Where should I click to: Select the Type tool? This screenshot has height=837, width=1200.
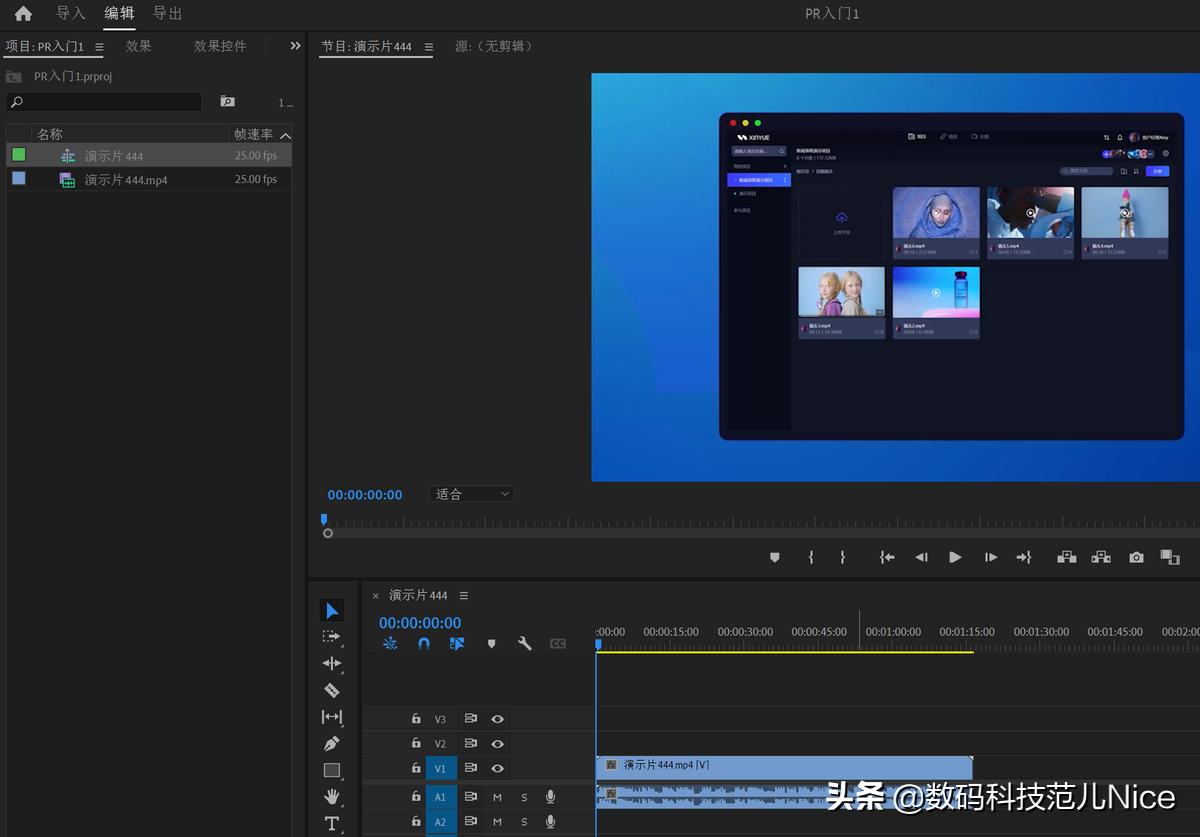point(332,822)
